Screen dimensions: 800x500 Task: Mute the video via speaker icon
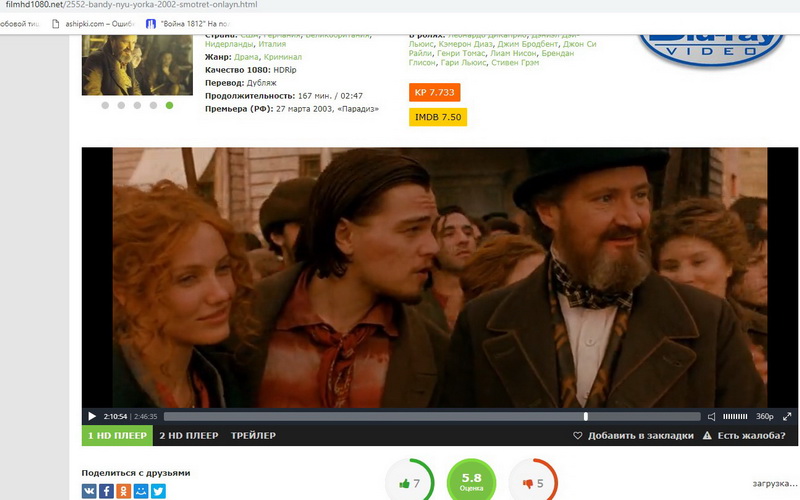711,417
